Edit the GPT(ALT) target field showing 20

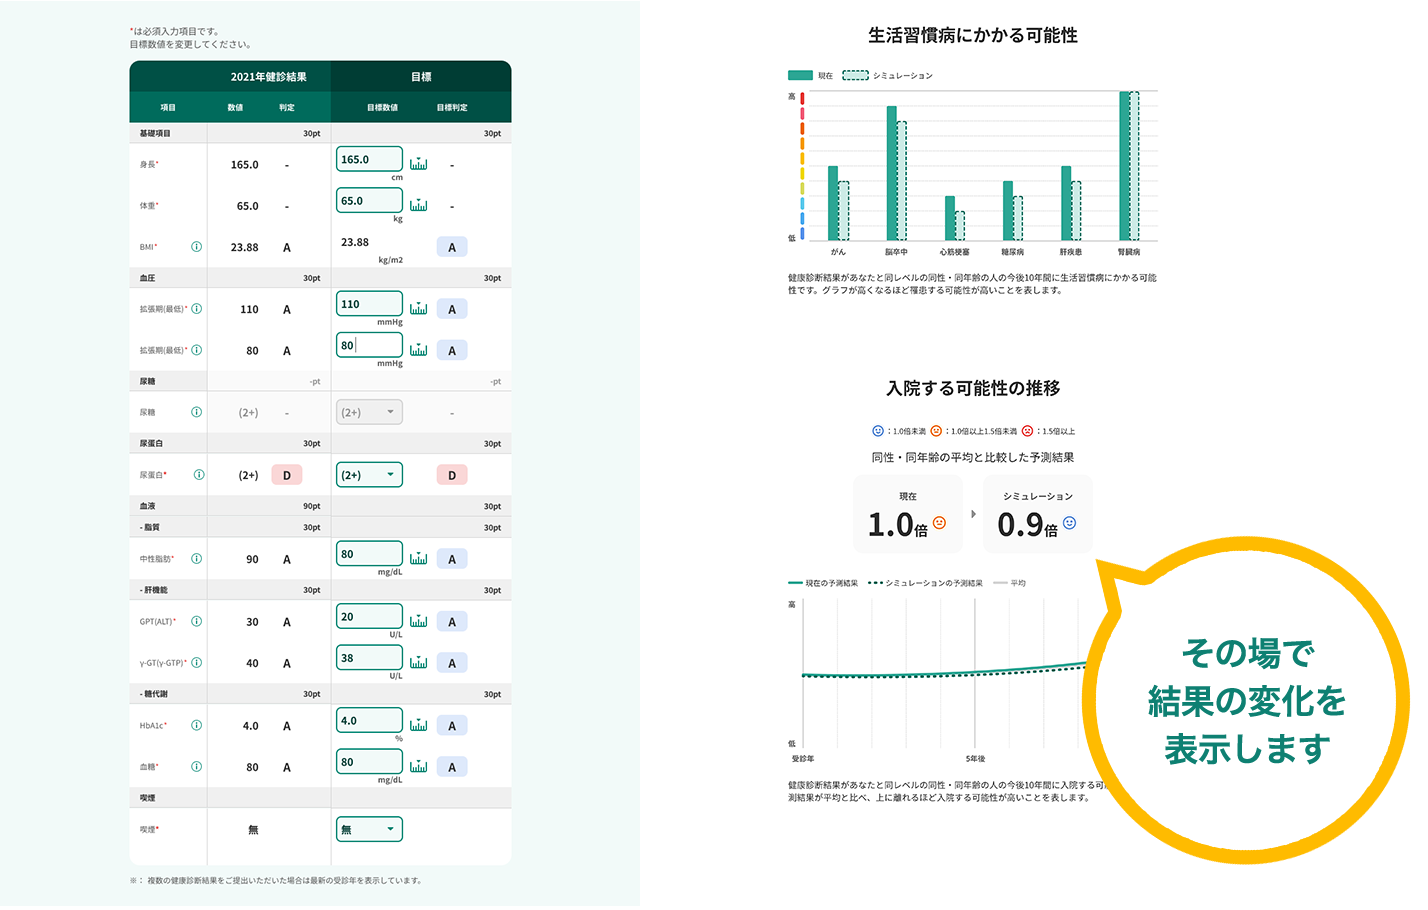click(369, 617)
